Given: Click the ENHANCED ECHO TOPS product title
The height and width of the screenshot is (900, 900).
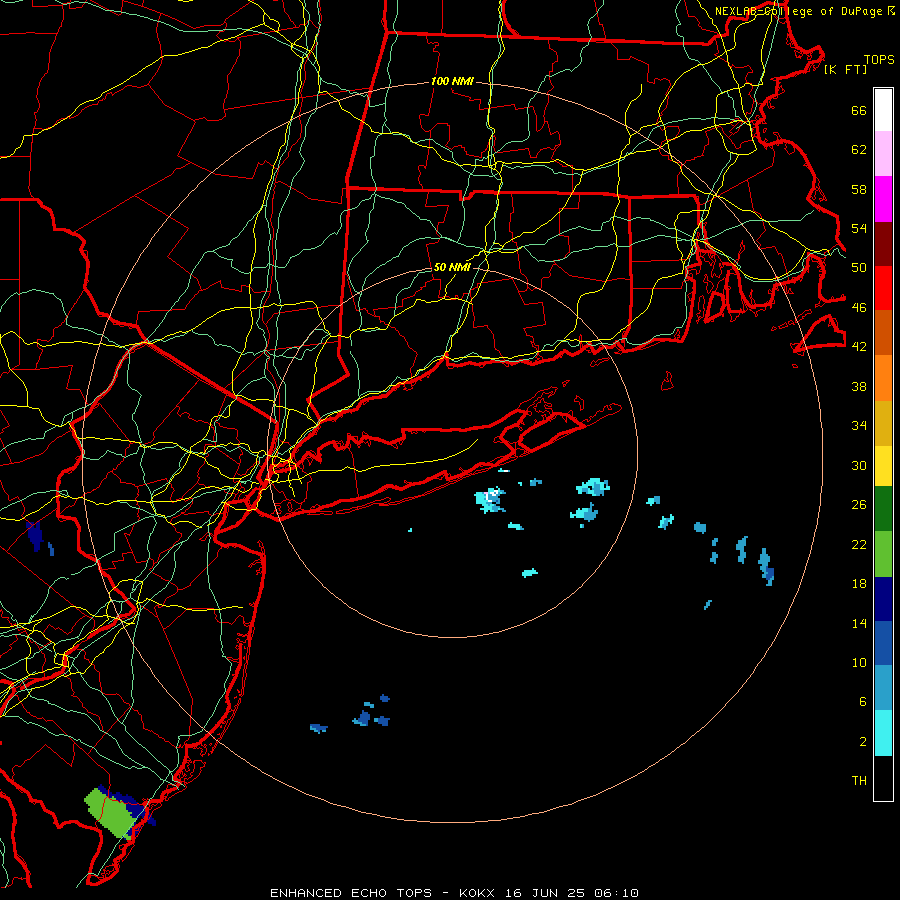Looking at the screenshot, I should tap(351, 893).
